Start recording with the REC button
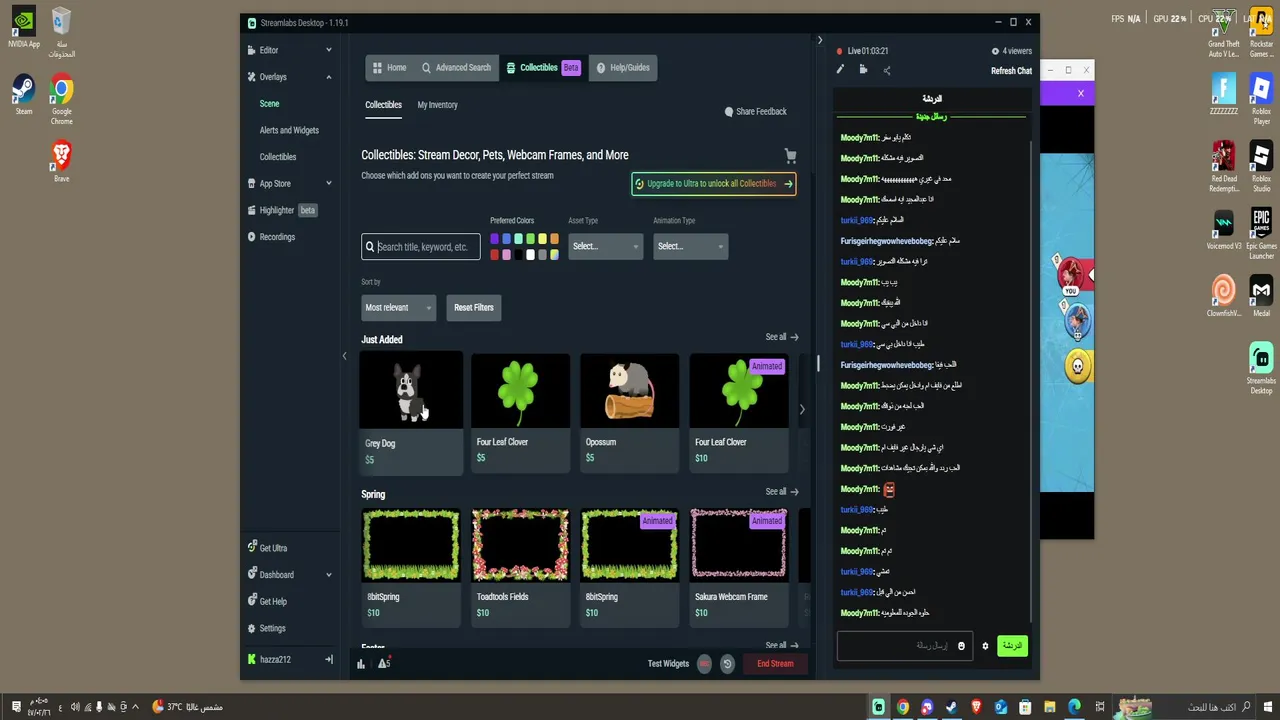This screenshot has width=1280, height=720. coord(704,663)
